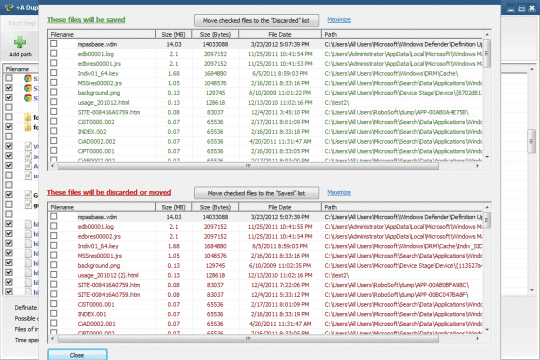Image resolution: width=540 pixels, height=360 pixels.
Task: Tick the checkbox for Indiv01_64.key in the saved list
Action: coord(53,73)
